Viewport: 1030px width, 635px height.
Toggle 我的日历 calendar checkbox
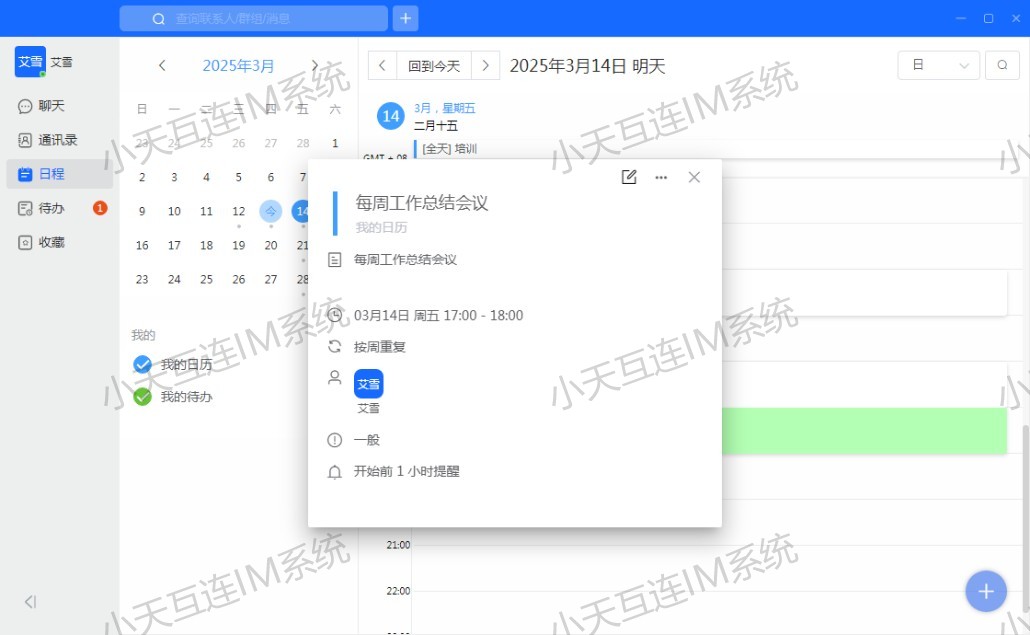pos(143,365)
